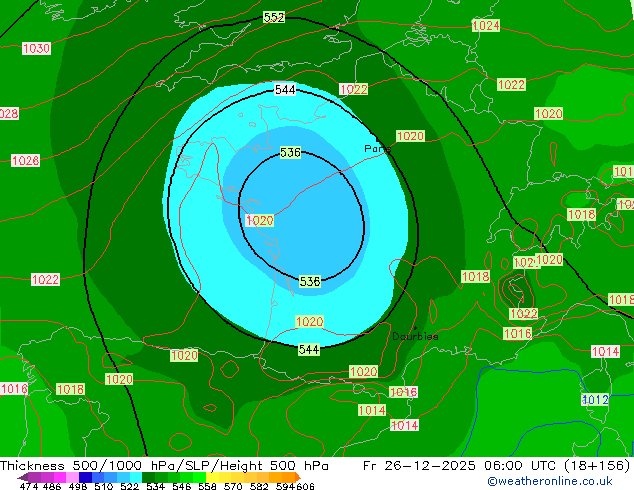Click the 546 legend value

point(181,486)
